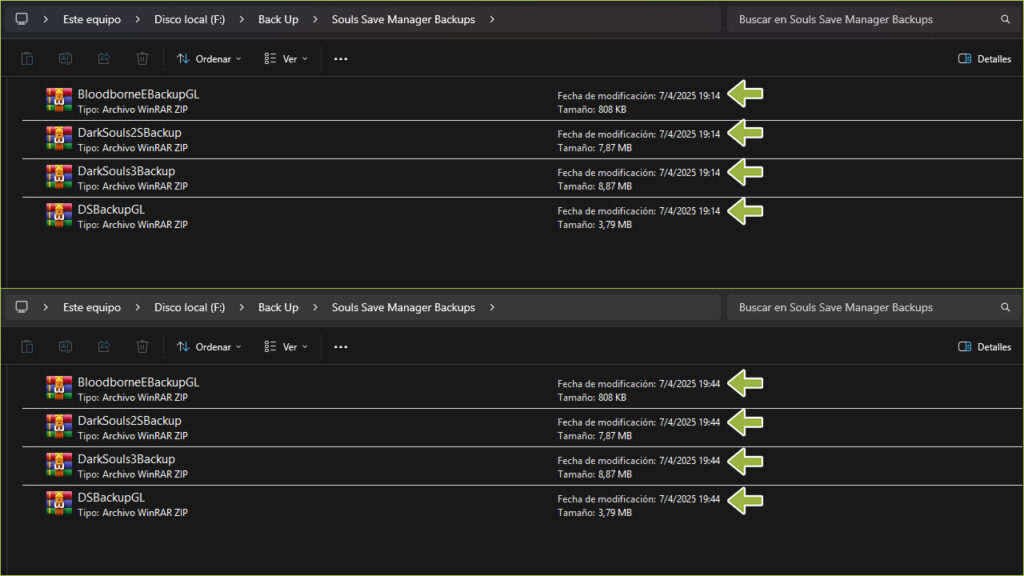
Task: Go to Este equipo in the lower window breadcrumb
Action: [91, 308]
